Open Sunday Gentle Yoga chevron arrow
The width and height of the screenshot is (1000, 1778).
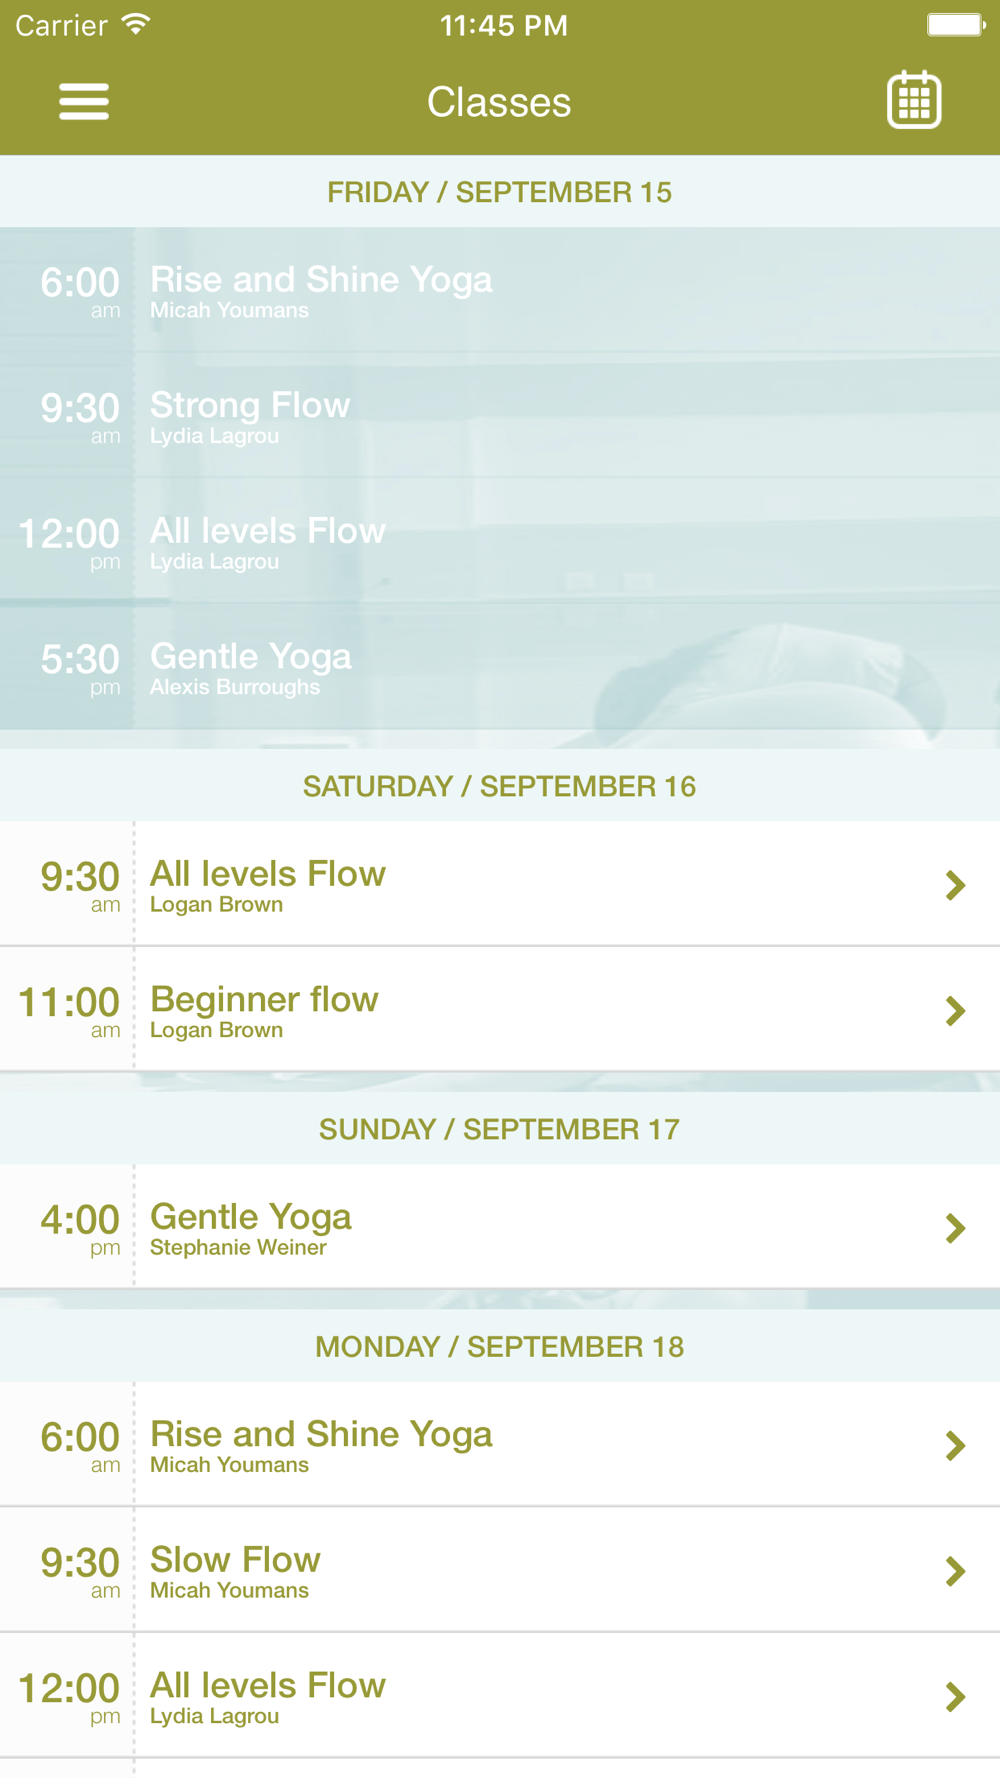tap(956, 1228)
